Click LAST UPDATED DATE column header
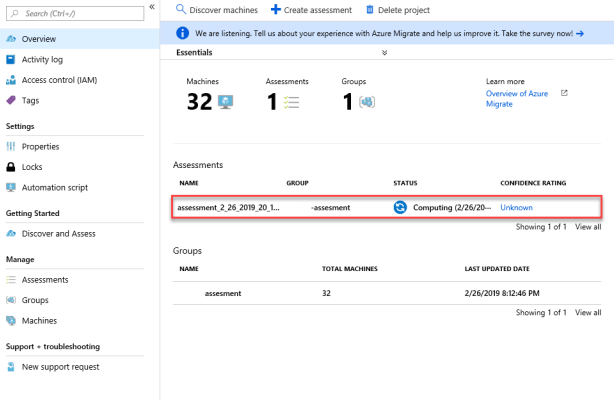 coord(497,269)
